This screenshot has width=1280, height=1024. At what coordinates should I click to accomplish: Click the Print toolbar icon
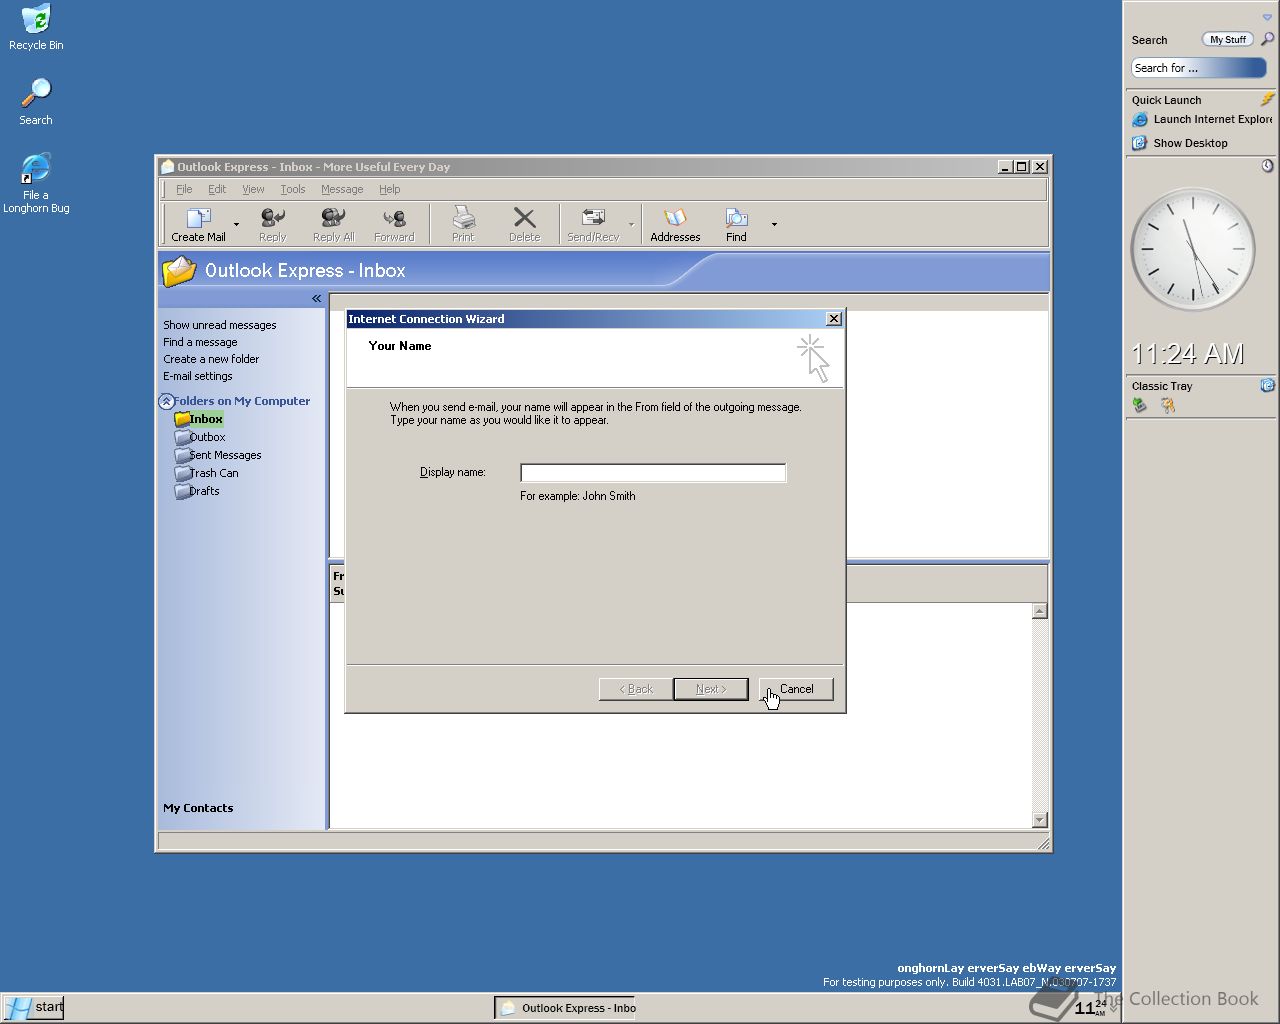pos(463,225)
